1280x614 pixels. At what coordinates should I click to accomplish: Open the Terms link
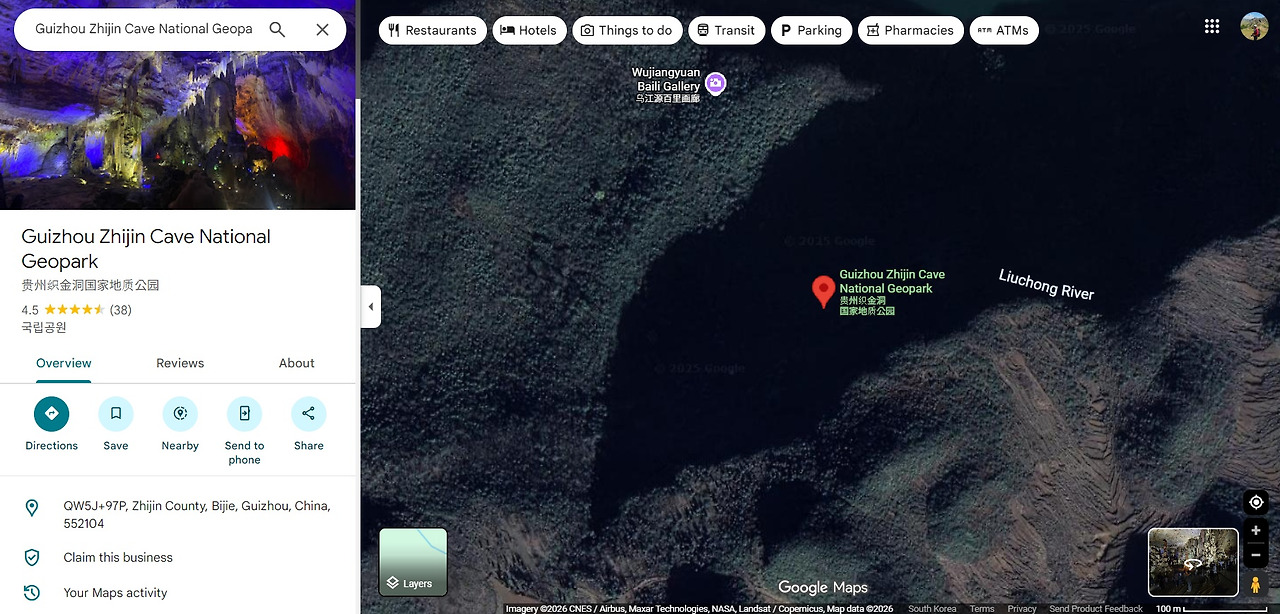[x=982, y=608]
